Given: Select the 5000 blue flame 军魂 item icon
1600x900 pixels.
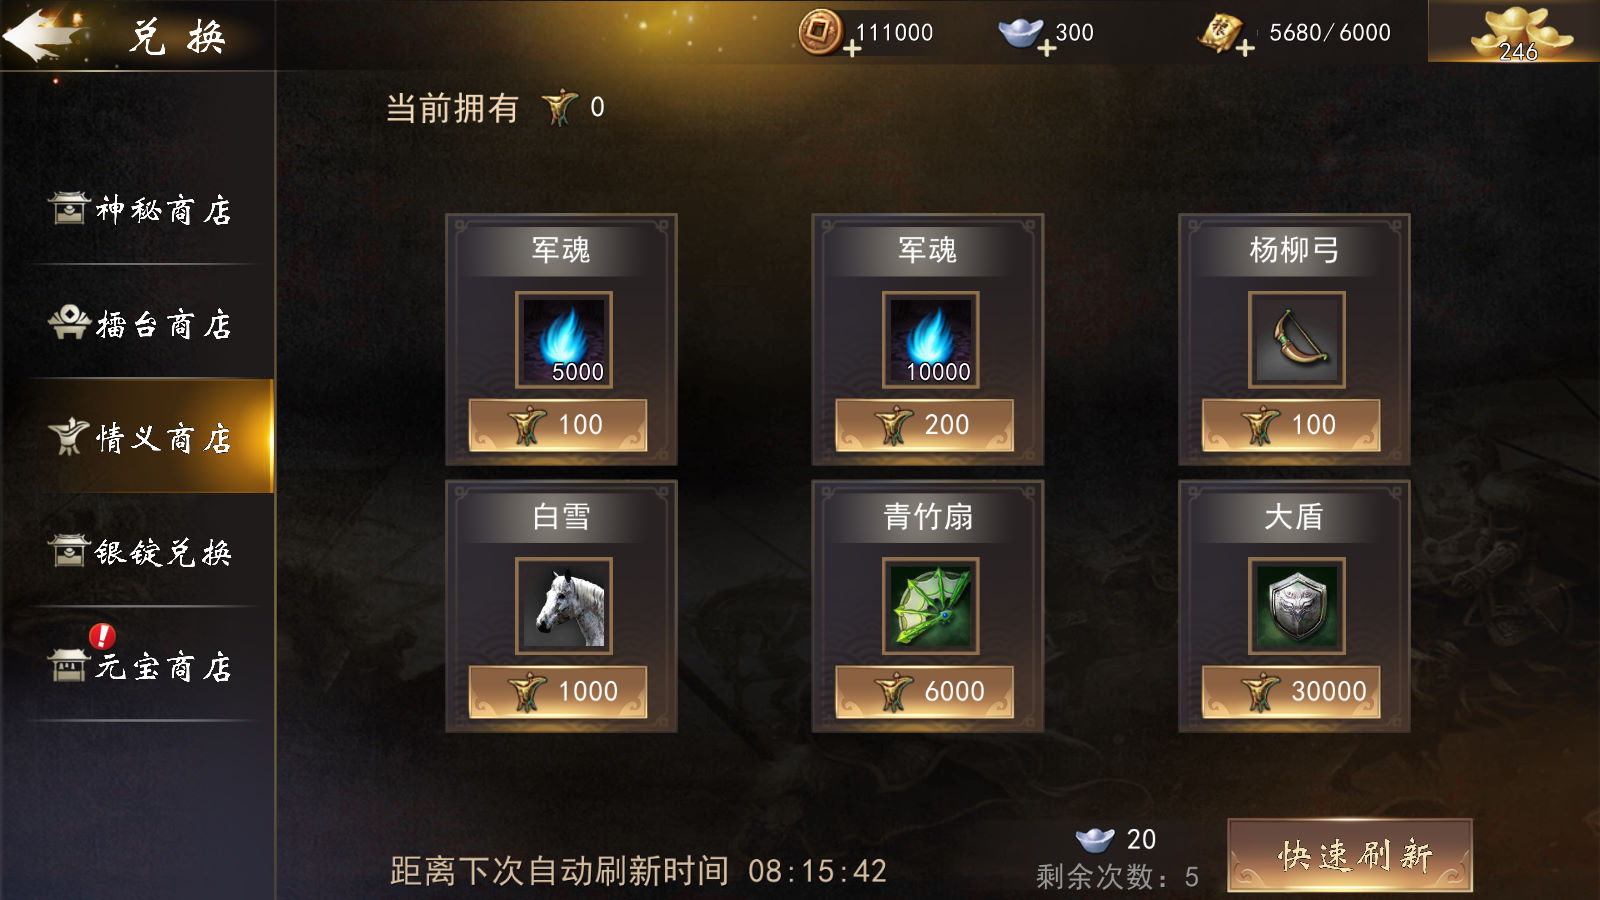Looking at the screenshot, I should point(564,340).
